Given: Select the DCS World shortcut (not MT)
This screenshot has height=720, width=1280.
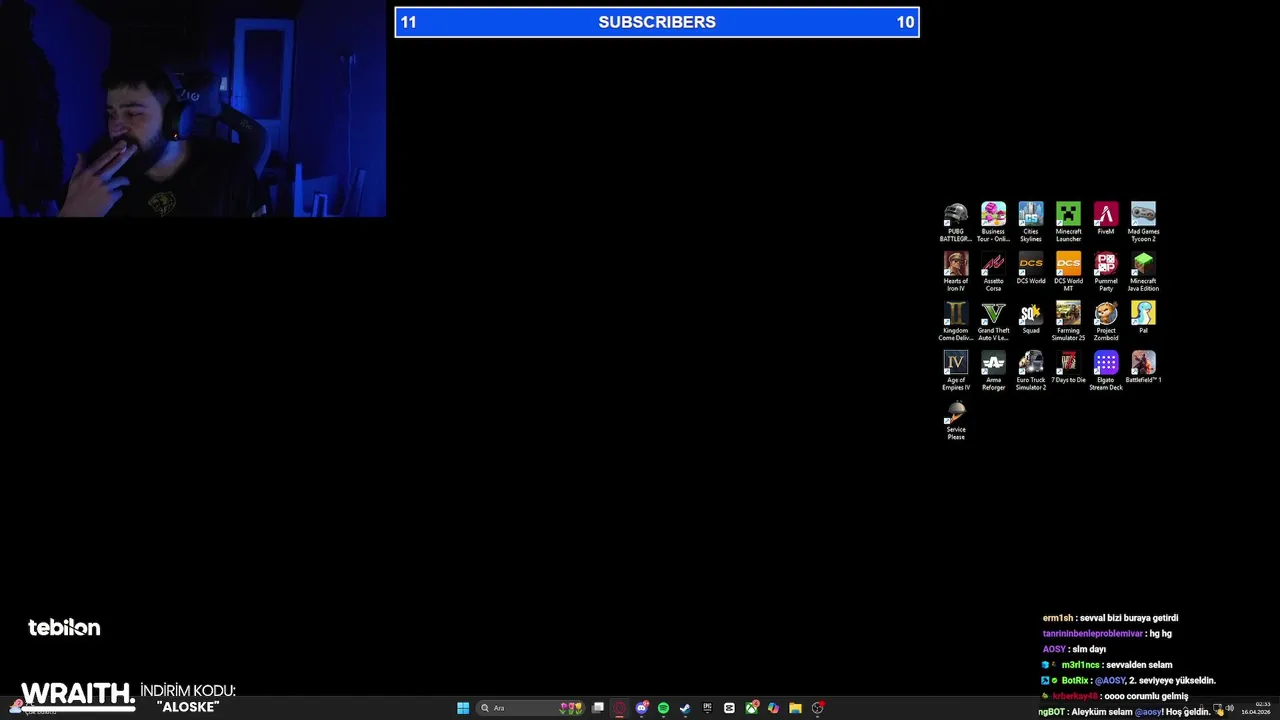Looking at the screenshot, I should (x=1031, y=268).
